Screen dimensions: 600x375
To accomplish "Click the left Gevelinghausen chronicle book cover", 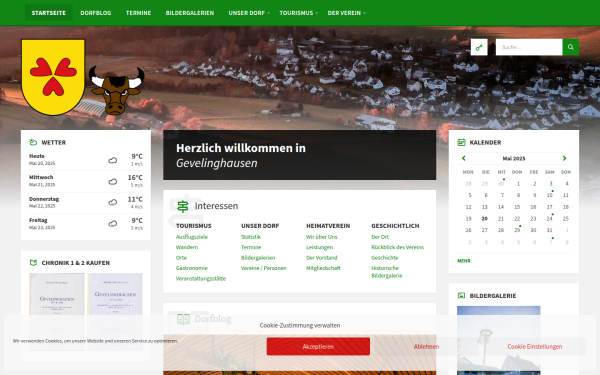I will [x=57, y=312].
